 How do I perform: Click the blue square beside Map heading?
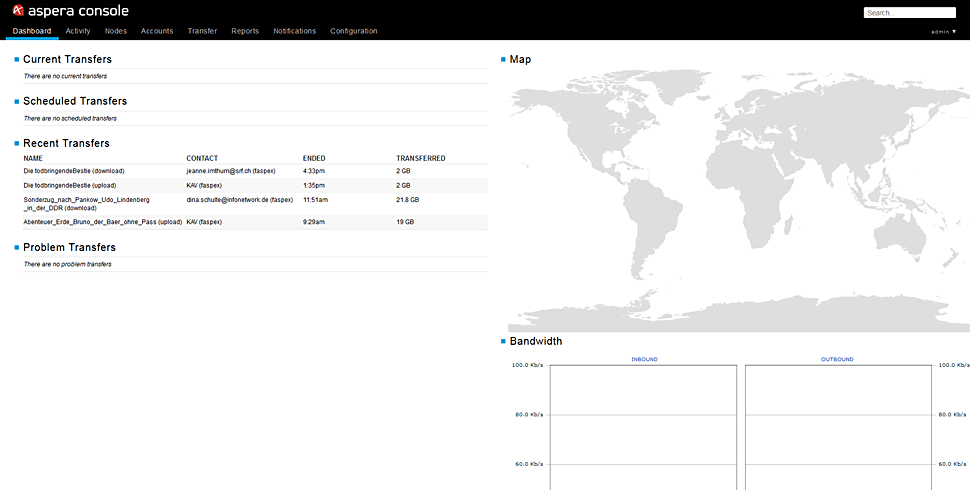[503, 60]
